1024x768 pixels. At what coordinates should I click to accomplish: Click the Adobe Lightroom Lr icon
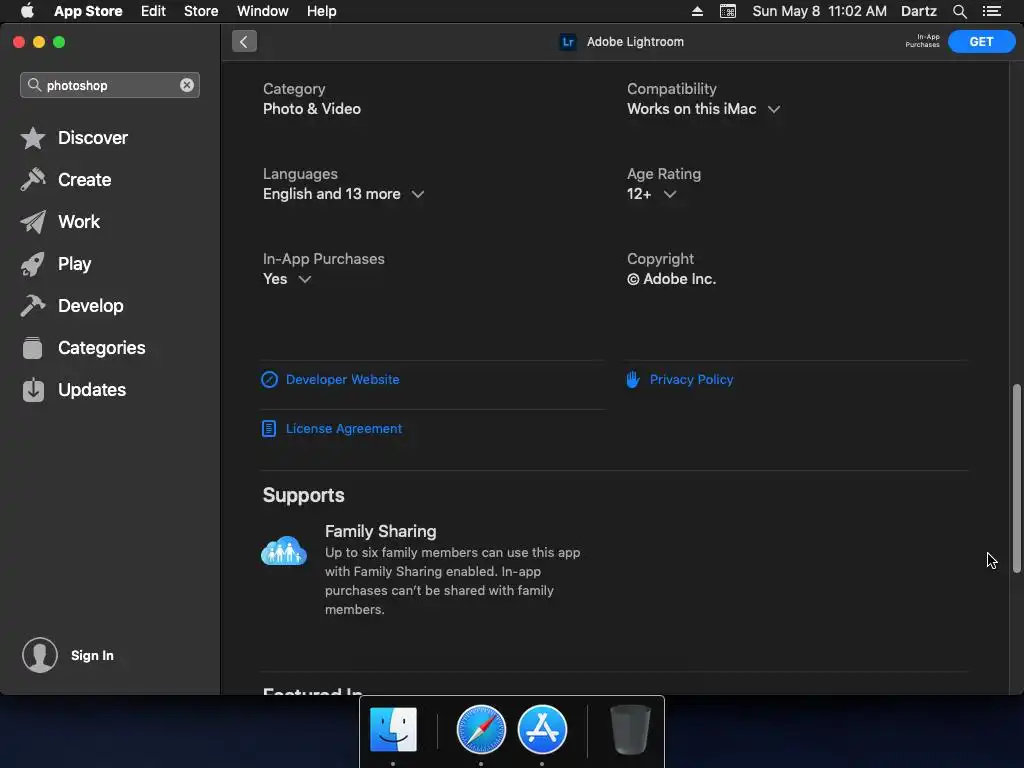click(x=568, y=42)
